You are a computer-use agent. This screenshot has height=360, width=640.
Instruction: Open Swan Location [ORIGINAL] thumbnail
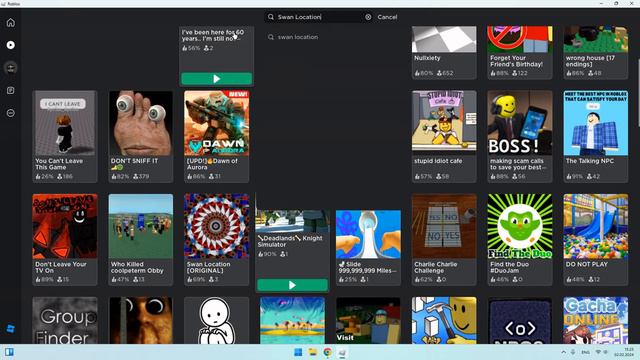[216, 226]
